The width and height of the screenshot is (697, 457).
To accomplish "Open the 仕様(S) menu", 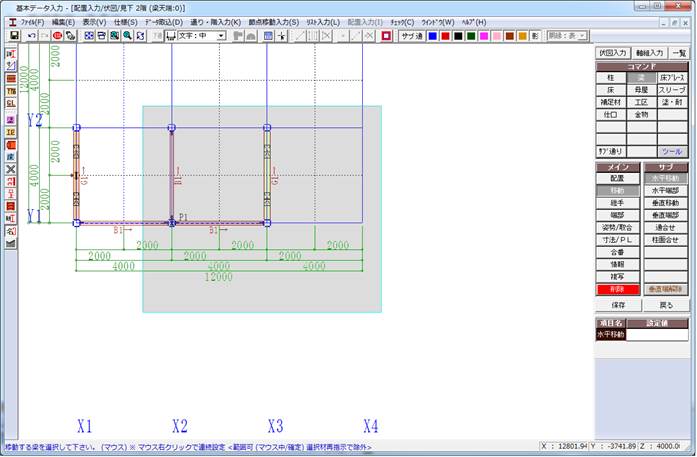I will (126, 22).
